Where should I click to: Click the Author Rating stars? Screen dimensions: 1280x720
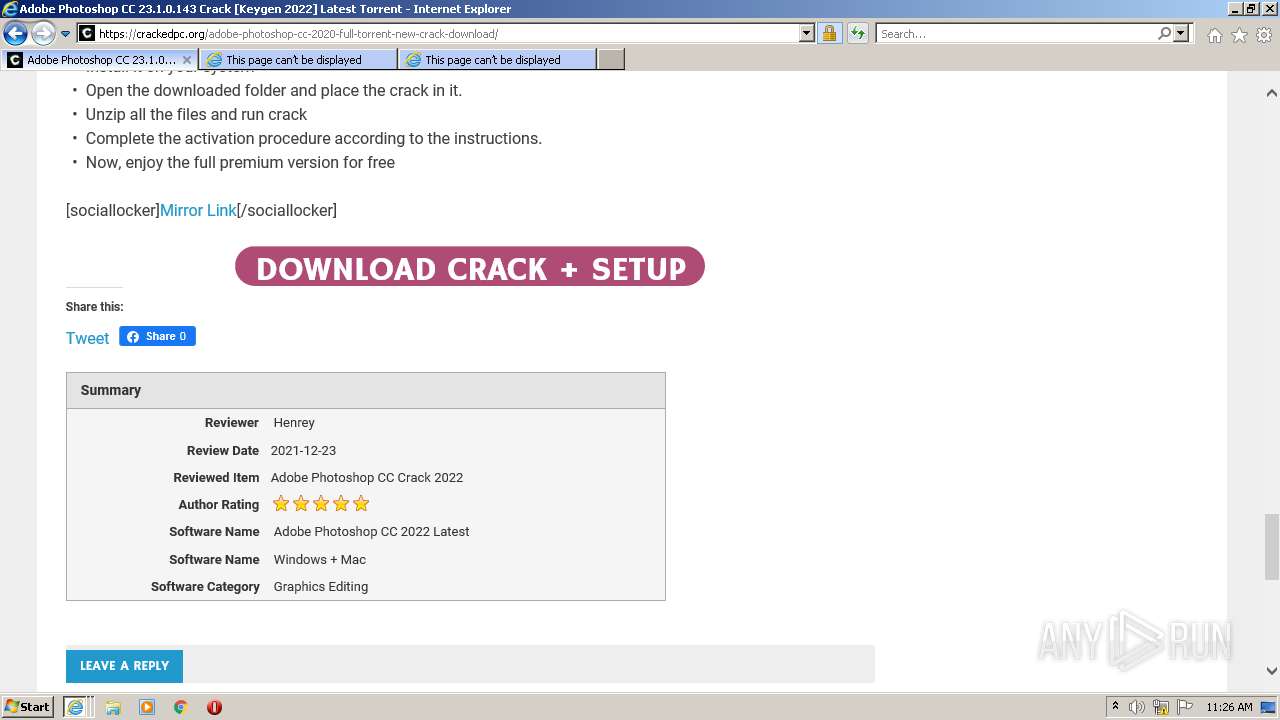321,504
